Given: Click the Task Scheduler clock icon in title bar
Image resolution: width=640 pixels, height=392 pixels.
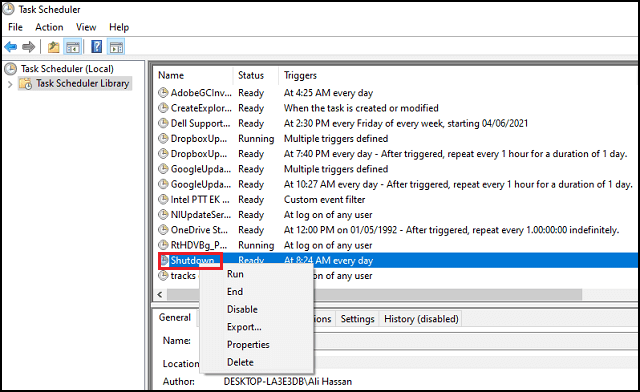Looking at the screenshot, I should (9, 9).
